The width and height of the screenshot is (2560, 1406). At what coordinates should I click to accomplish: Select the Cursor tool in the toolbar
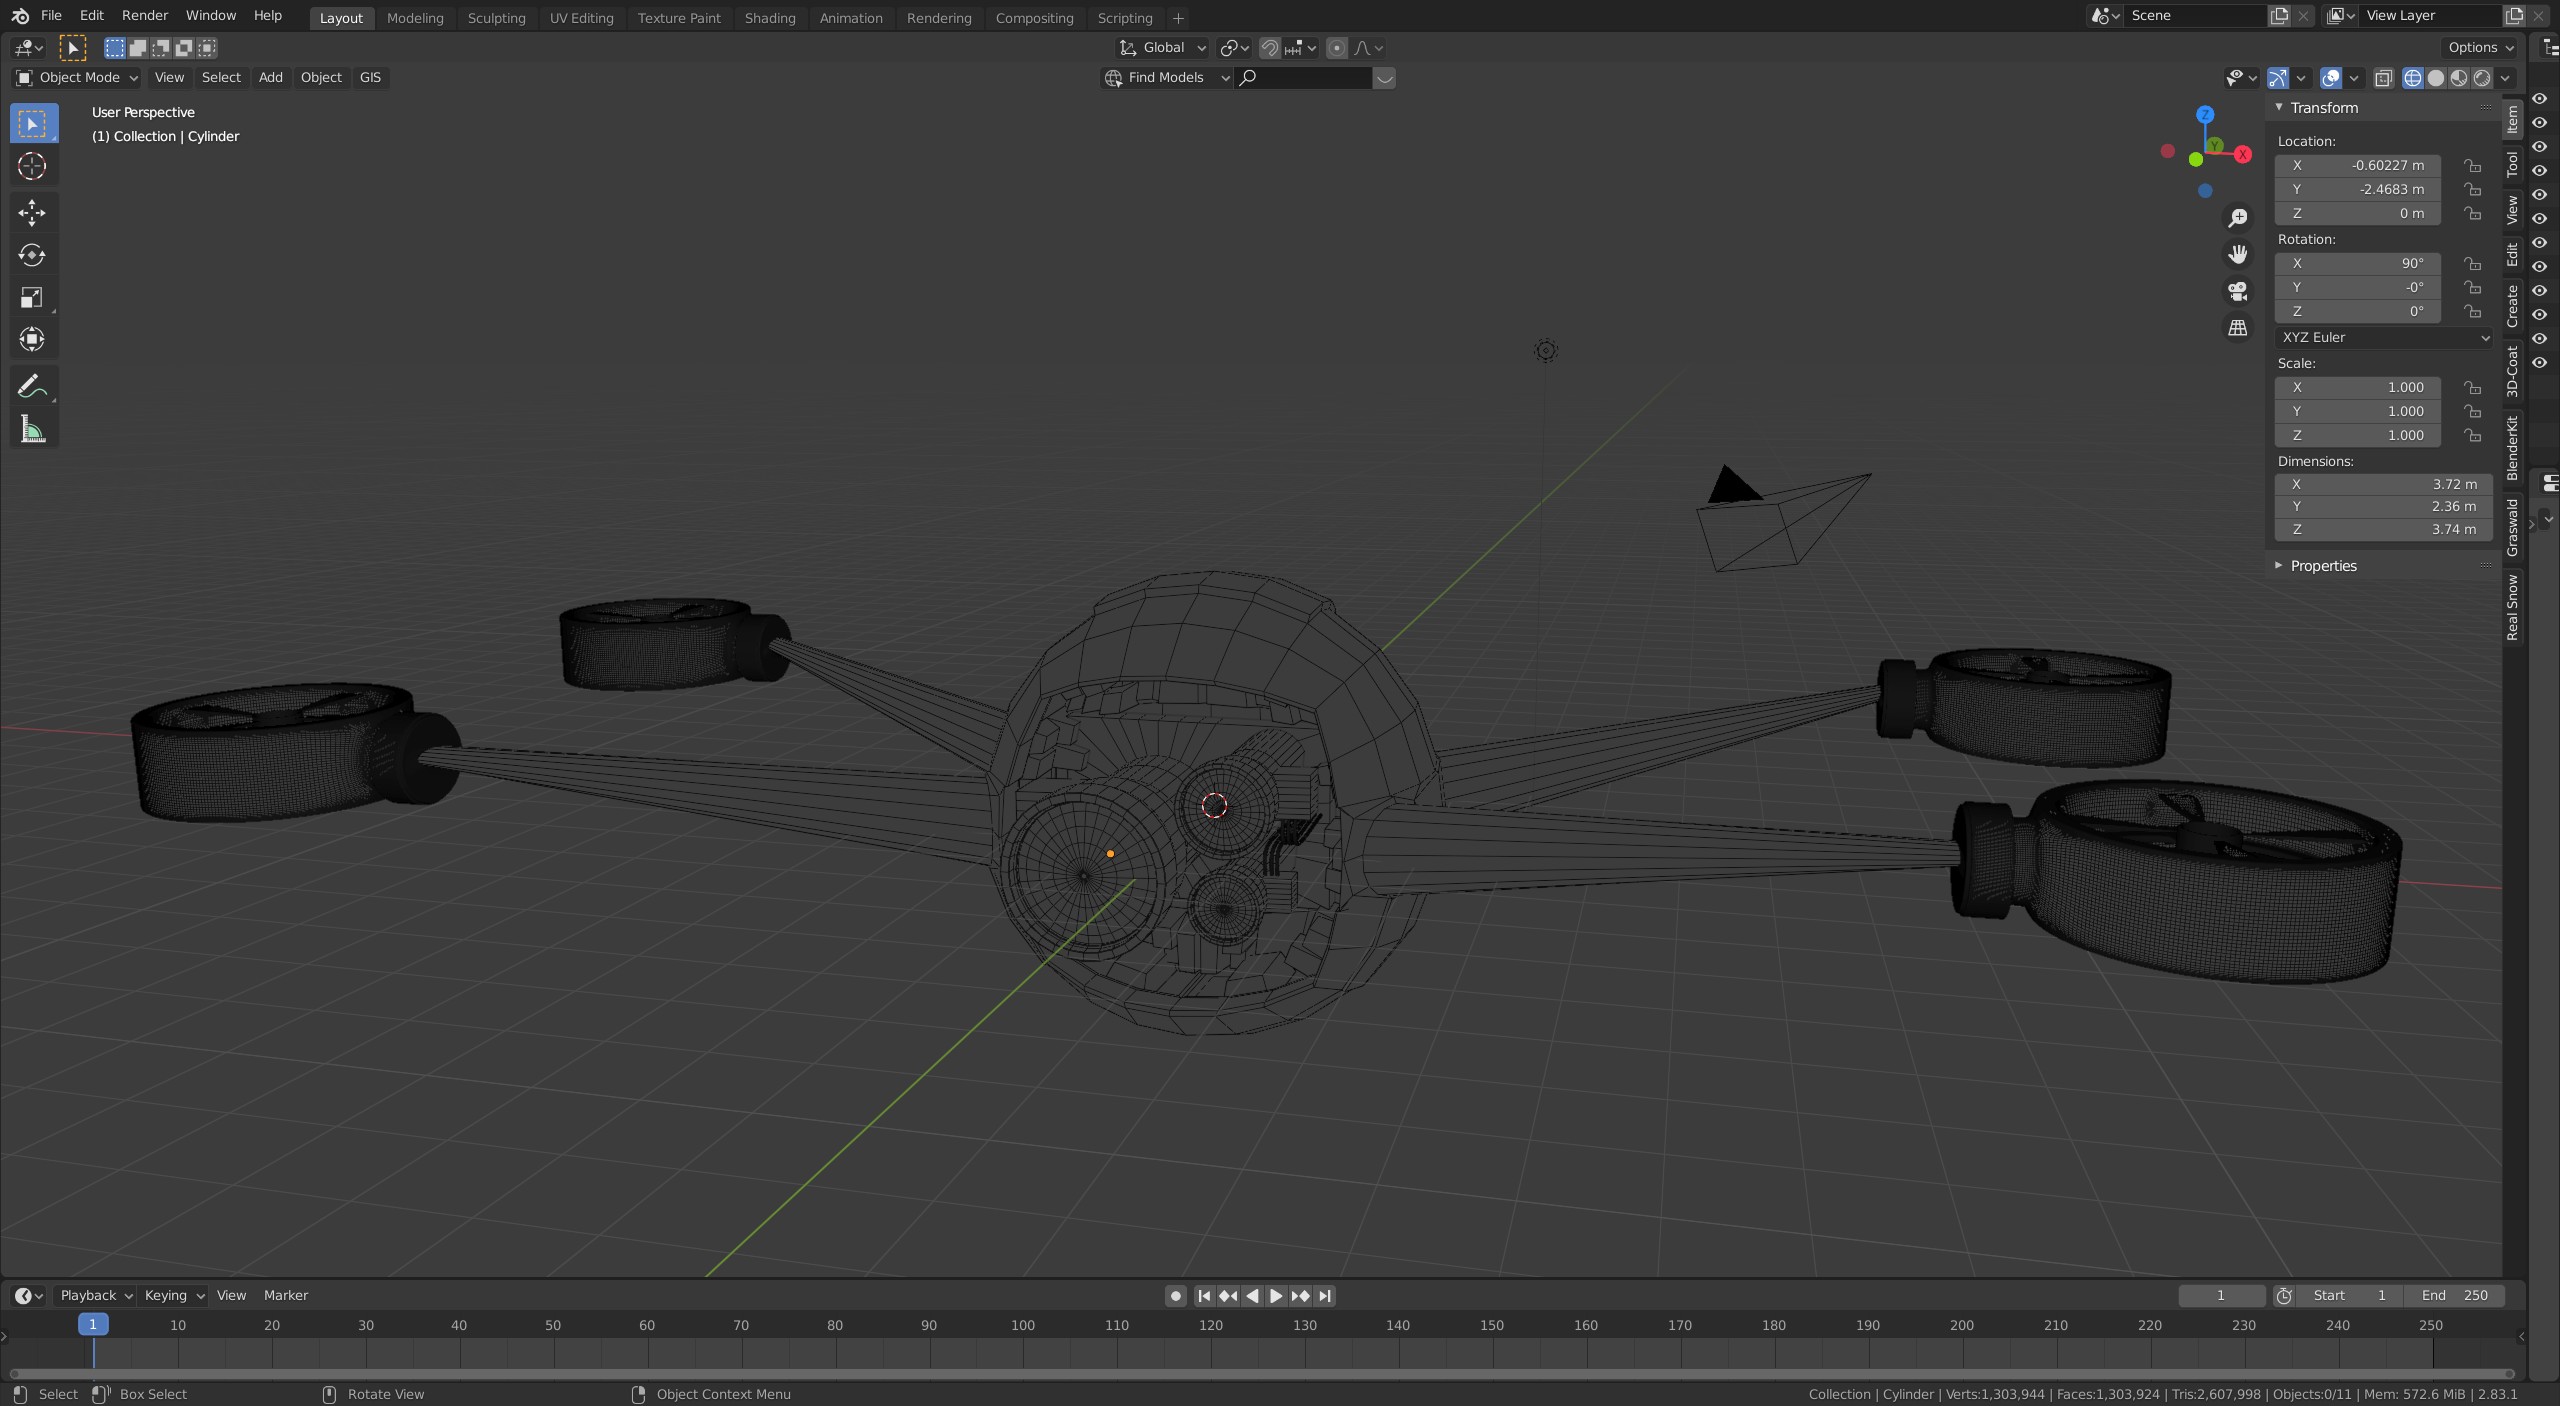[32, 166]
